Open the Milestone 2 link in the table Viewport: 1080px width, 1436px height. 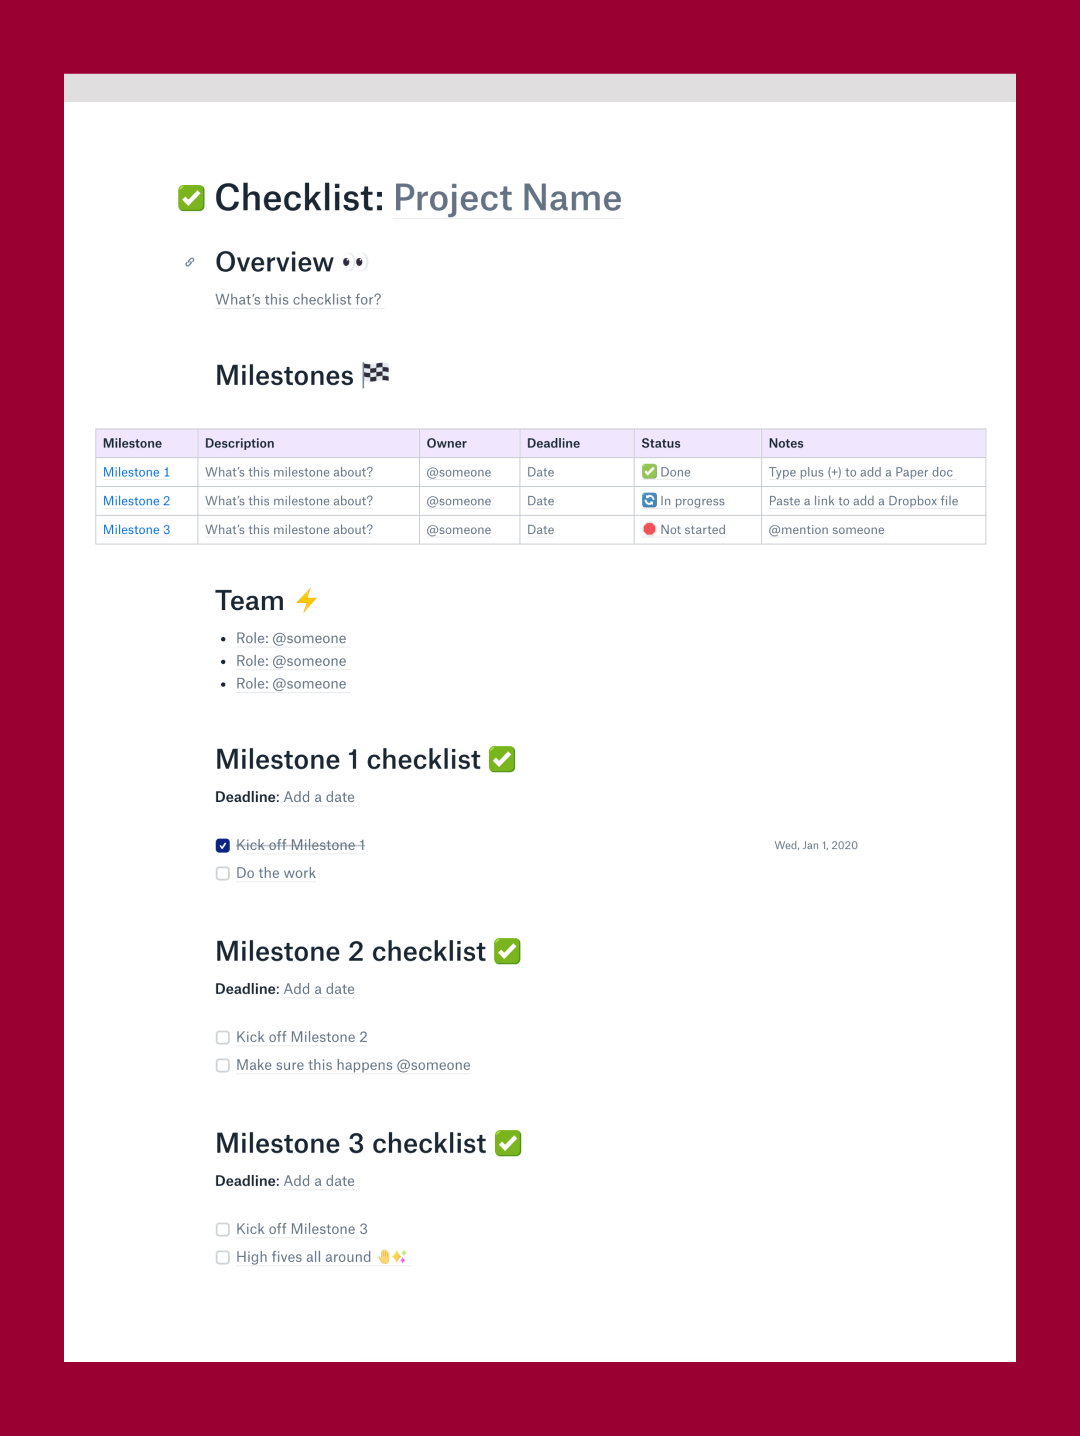pos(136,500)
